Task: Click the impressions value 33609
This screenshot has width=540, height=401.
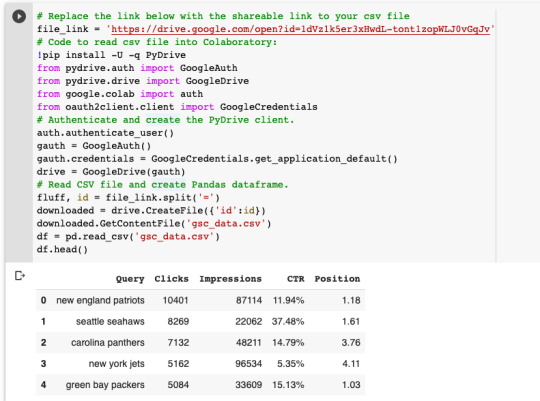Action: coord(249,385)
